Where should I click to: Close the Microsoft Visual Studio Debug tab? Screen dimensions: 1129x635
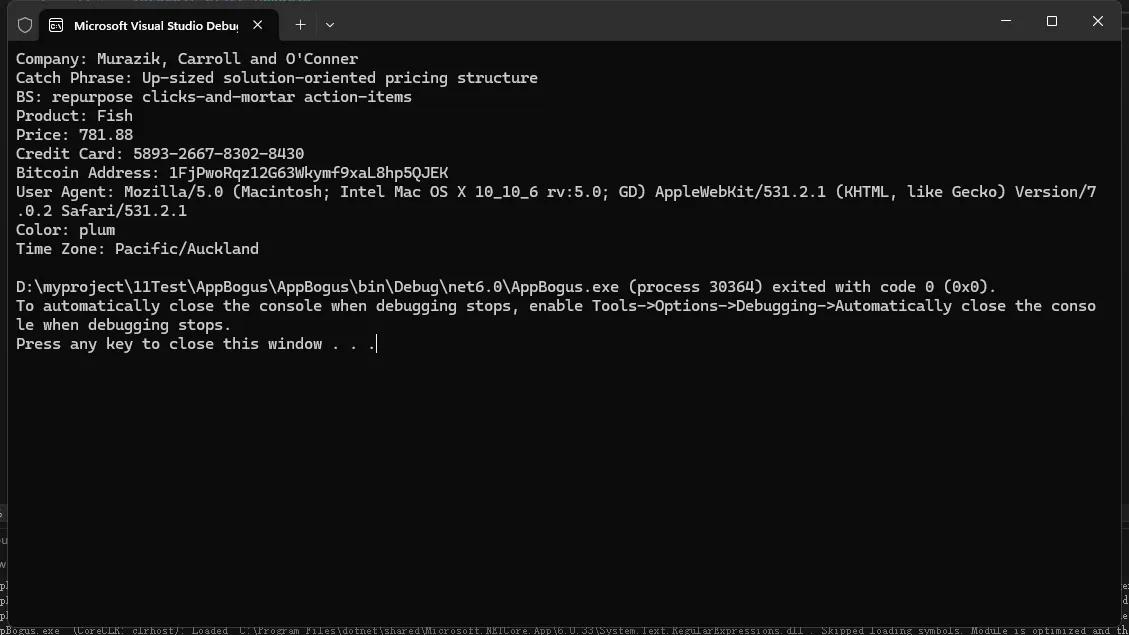[x=258, y=25]
